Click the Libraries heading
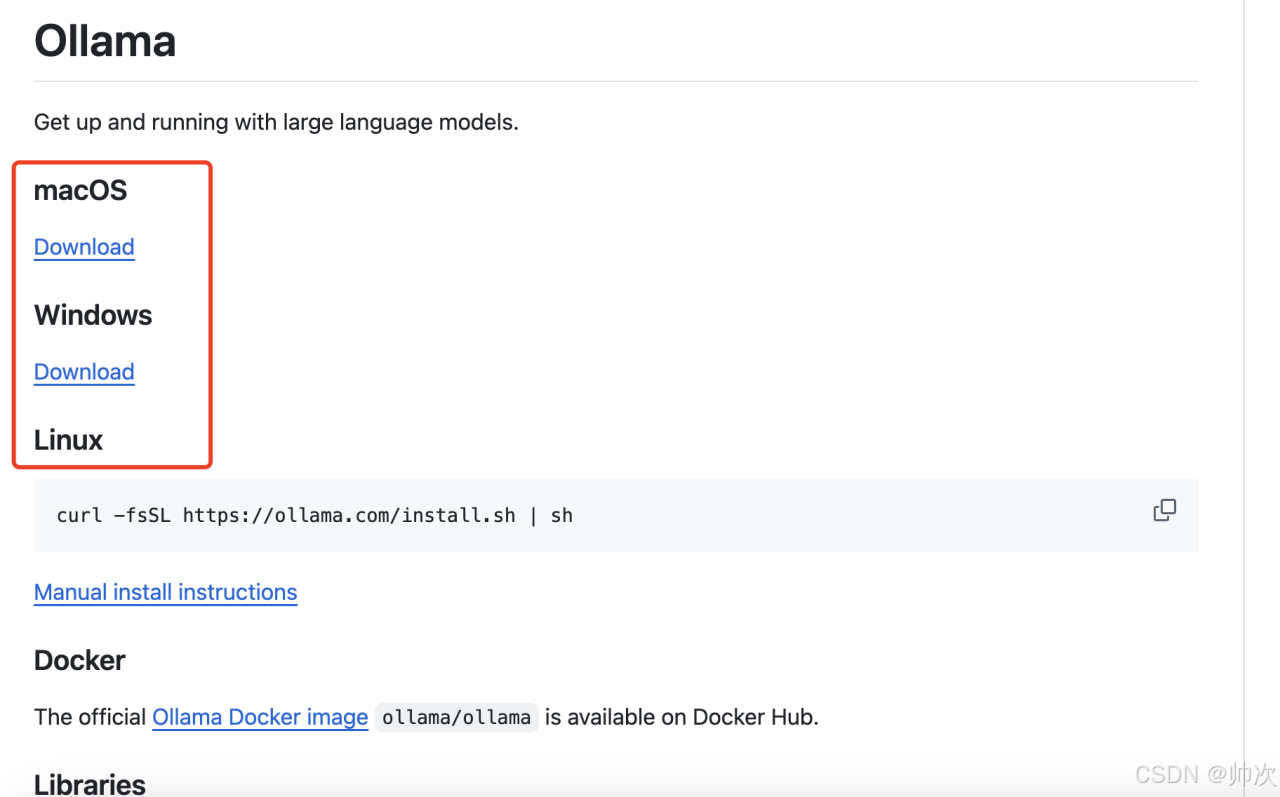 (x=90, y=784)
